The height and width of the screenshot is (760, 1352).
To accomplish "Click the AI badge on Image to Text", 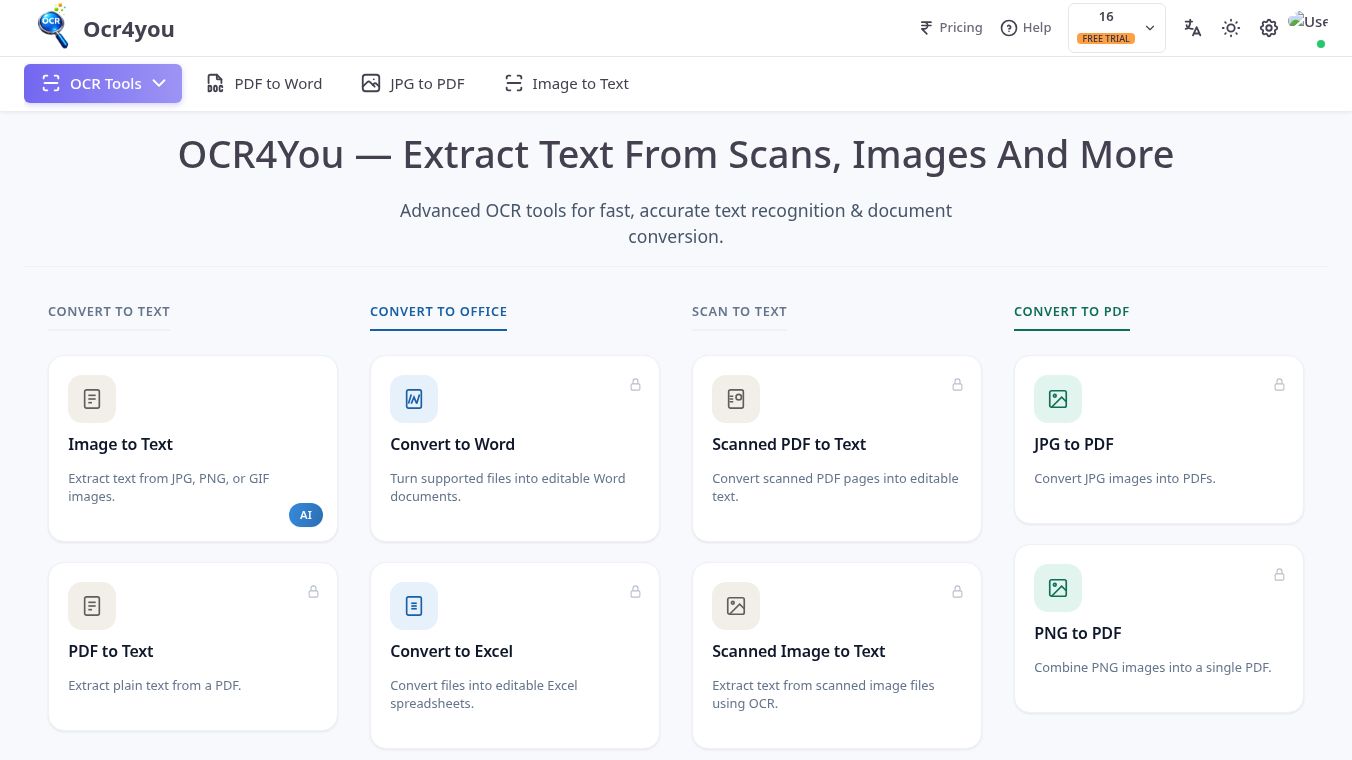I will [306, 515].
